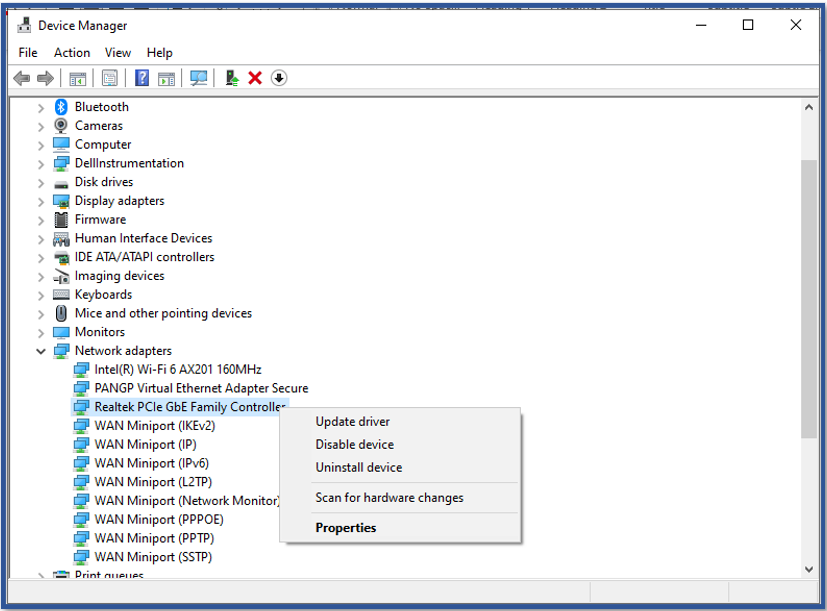Open Properties from the context menu

point(401,528)
